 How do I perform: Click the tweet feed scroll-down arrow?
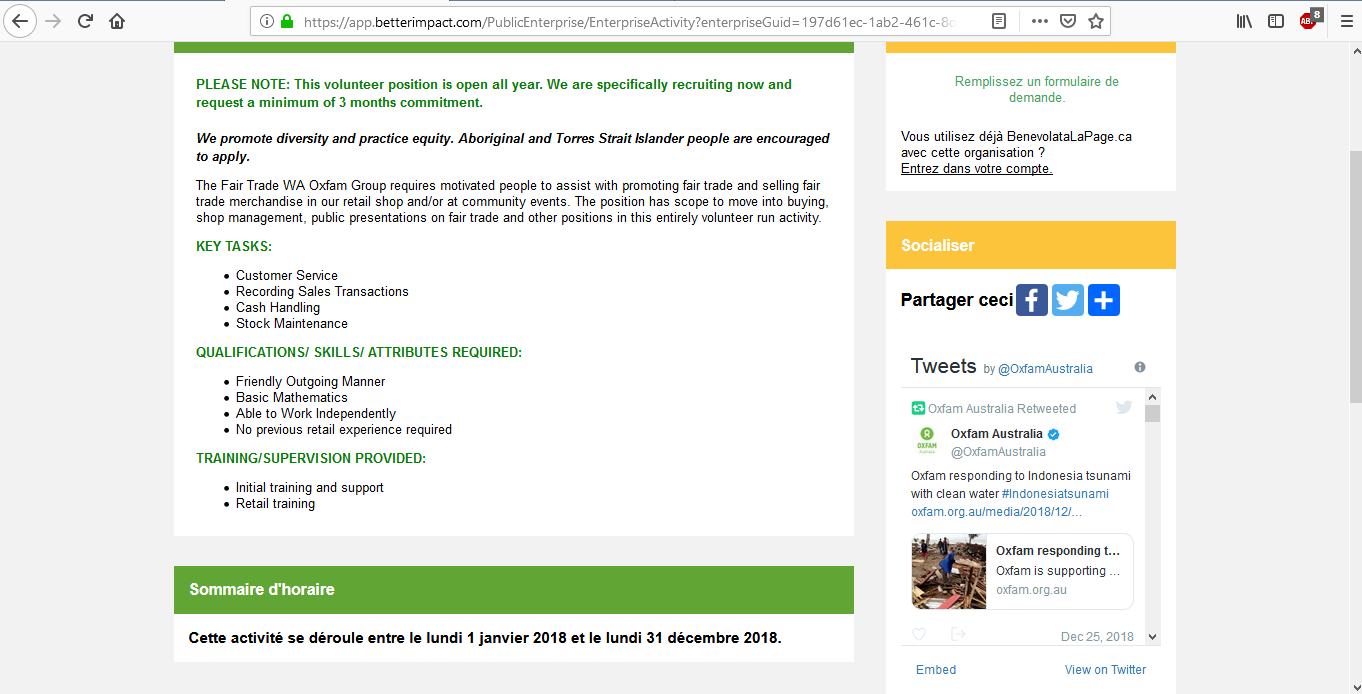tap(1153, 637)
